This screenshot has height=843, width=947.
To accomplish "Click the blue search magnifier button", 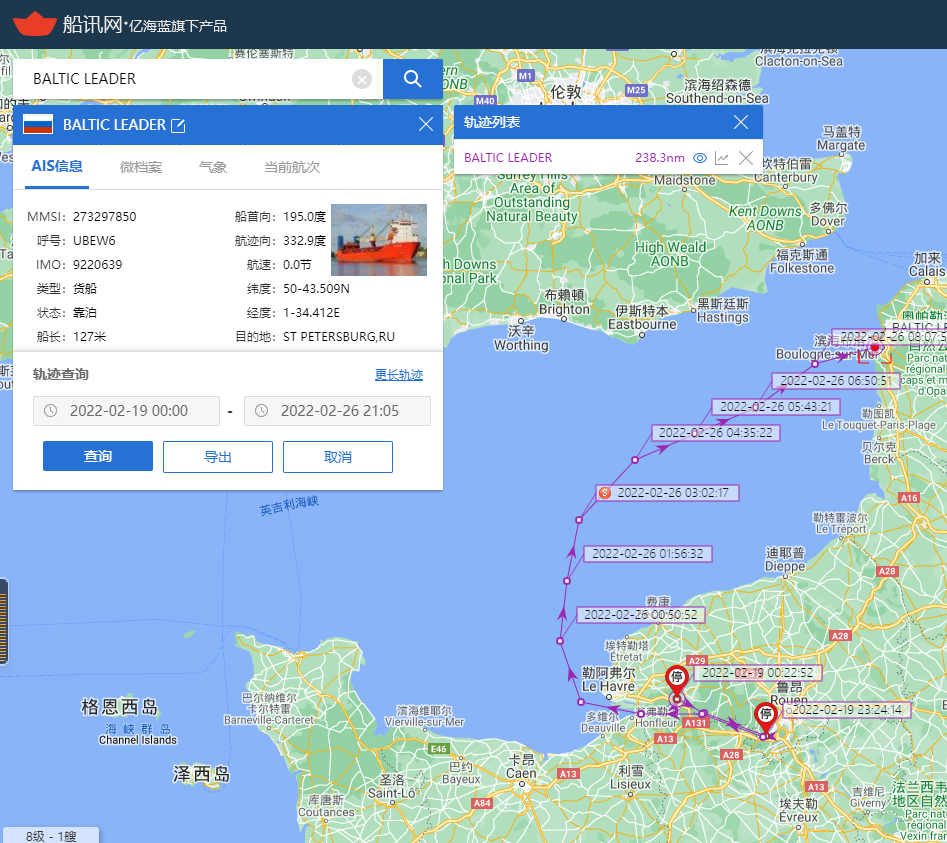I will click(x=412, y=79).
